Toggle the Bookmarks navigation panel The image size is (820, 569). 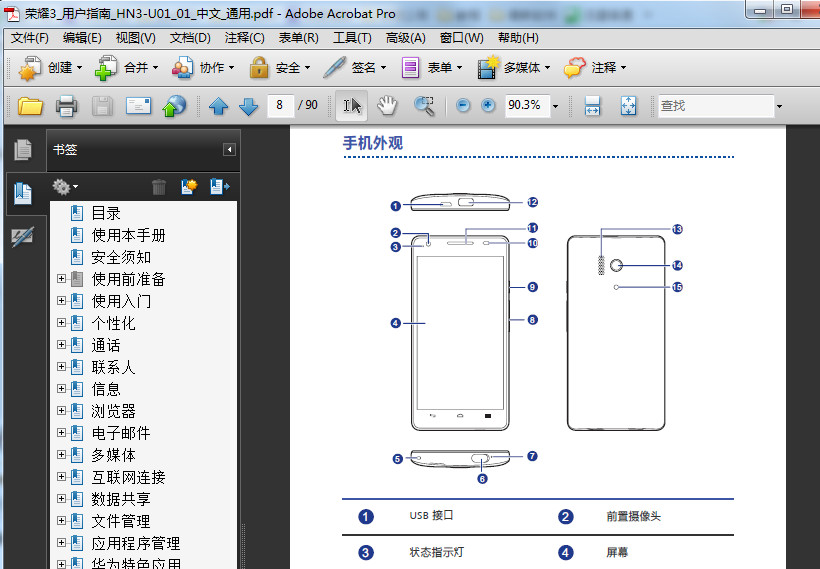22,193
